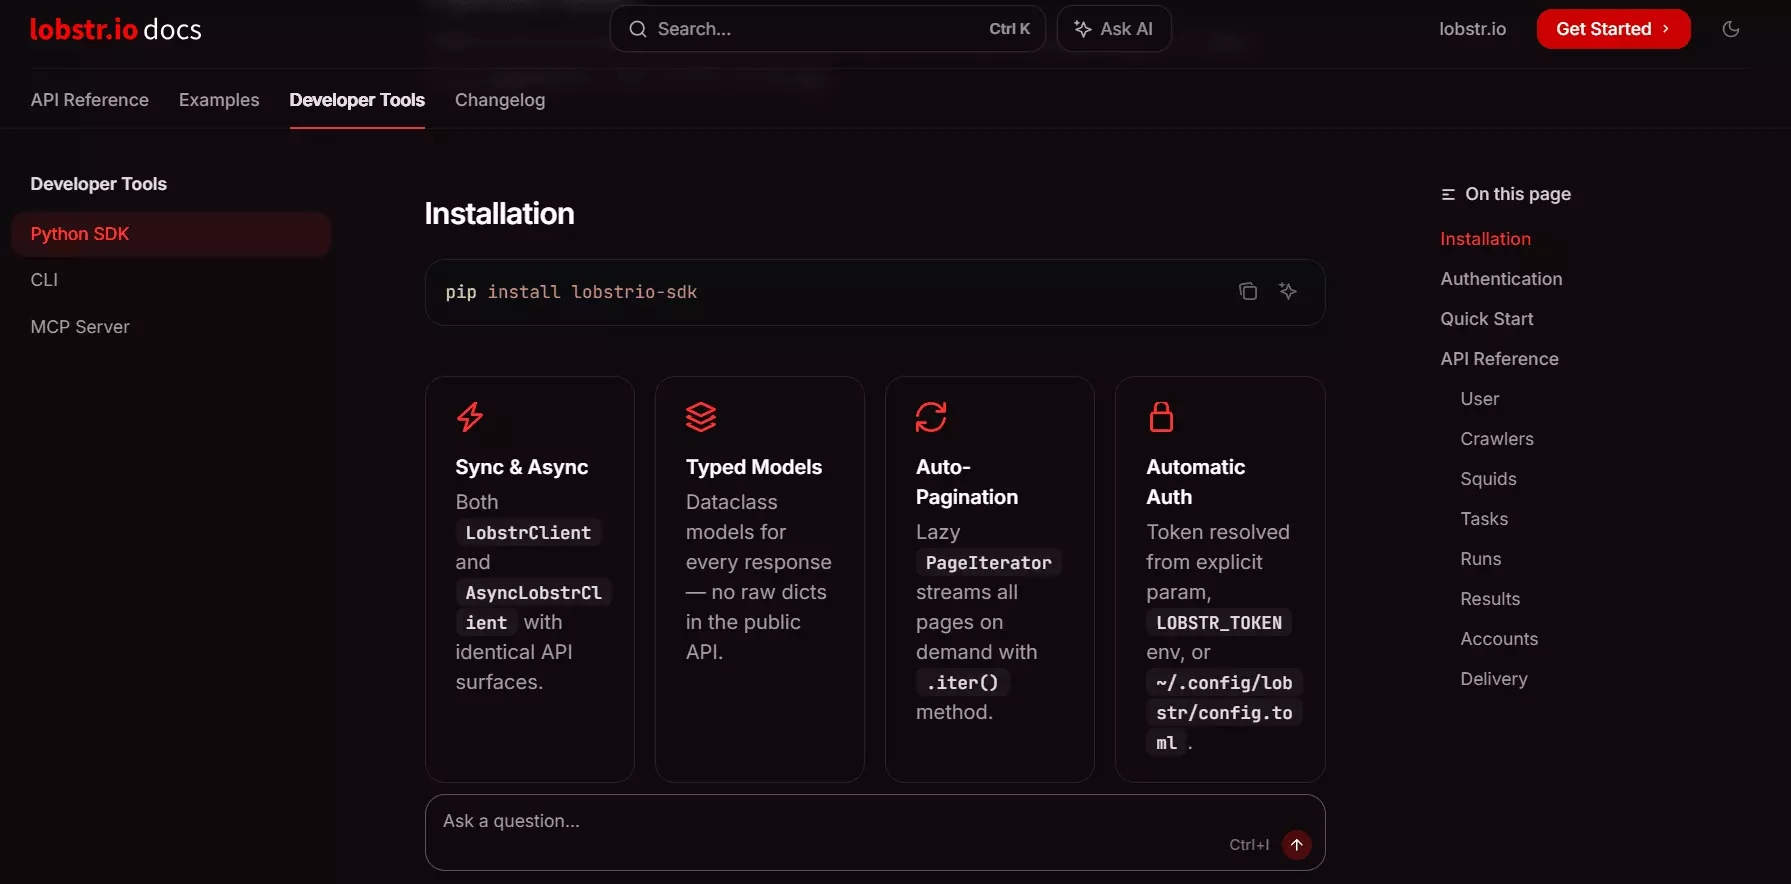1791x884 pixels.
Task: Switch to the Examples tab
Action: coord(219,100)
